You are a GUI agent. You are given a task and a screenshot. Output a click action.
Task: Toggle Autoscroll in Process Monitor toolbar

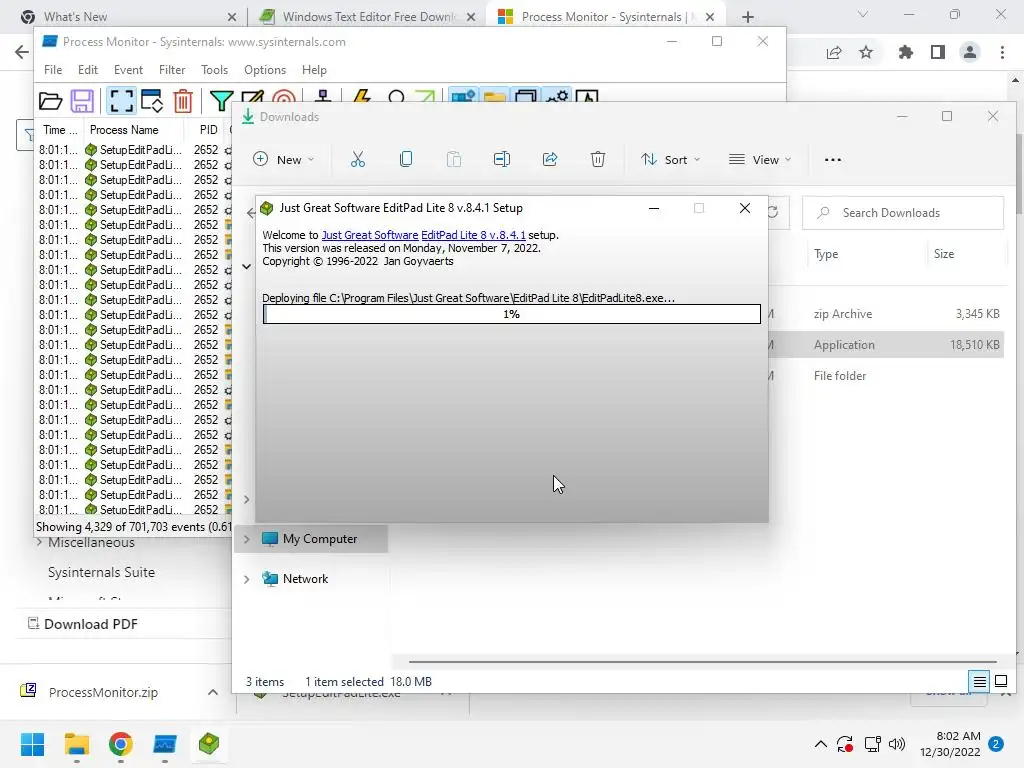[152, 101]
